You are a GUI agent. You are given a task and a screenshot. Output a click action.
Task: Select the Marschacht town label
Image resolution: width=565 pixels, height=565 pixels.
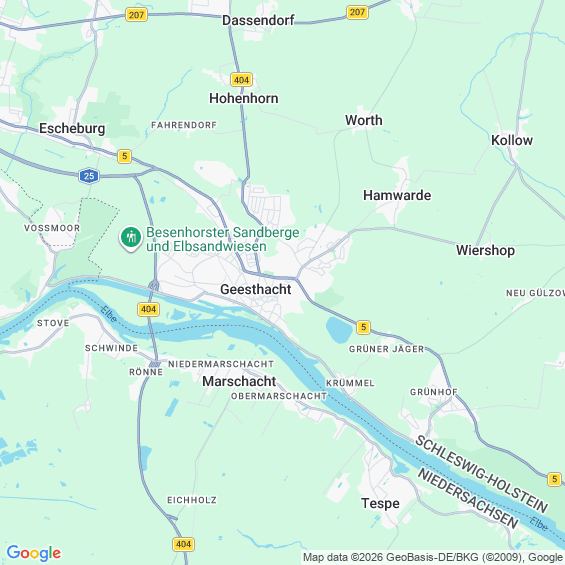[x=239, y=381]
